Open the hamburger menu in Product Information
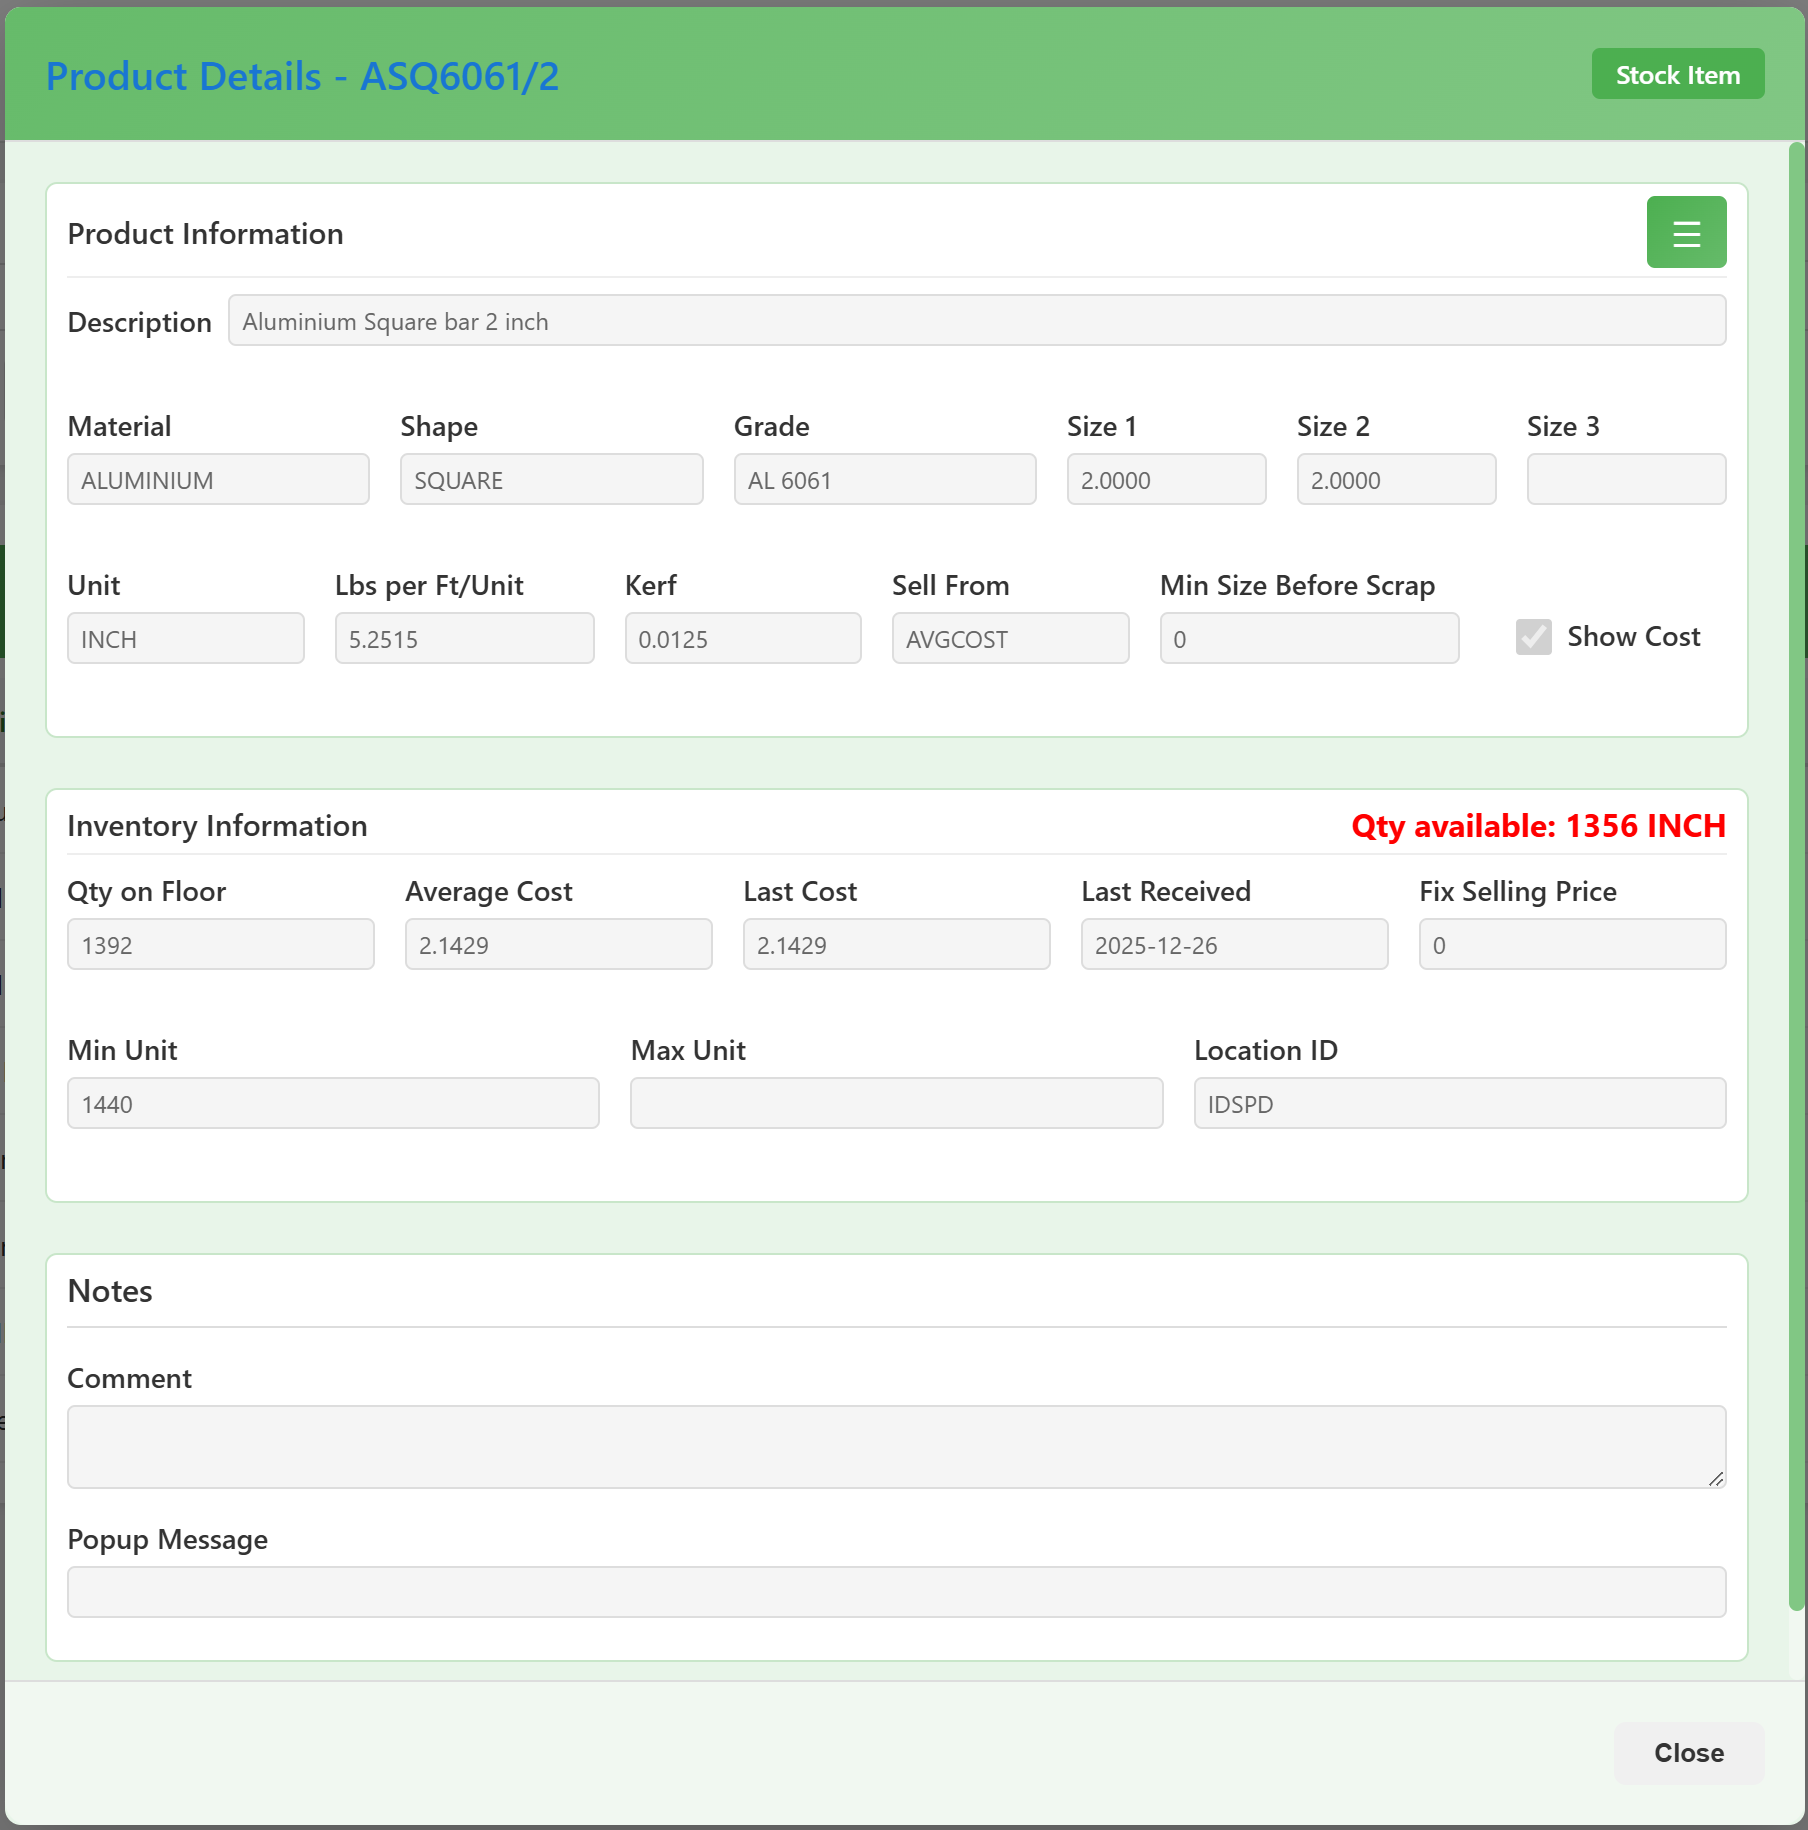1808x1830 pixels. 1686,232
